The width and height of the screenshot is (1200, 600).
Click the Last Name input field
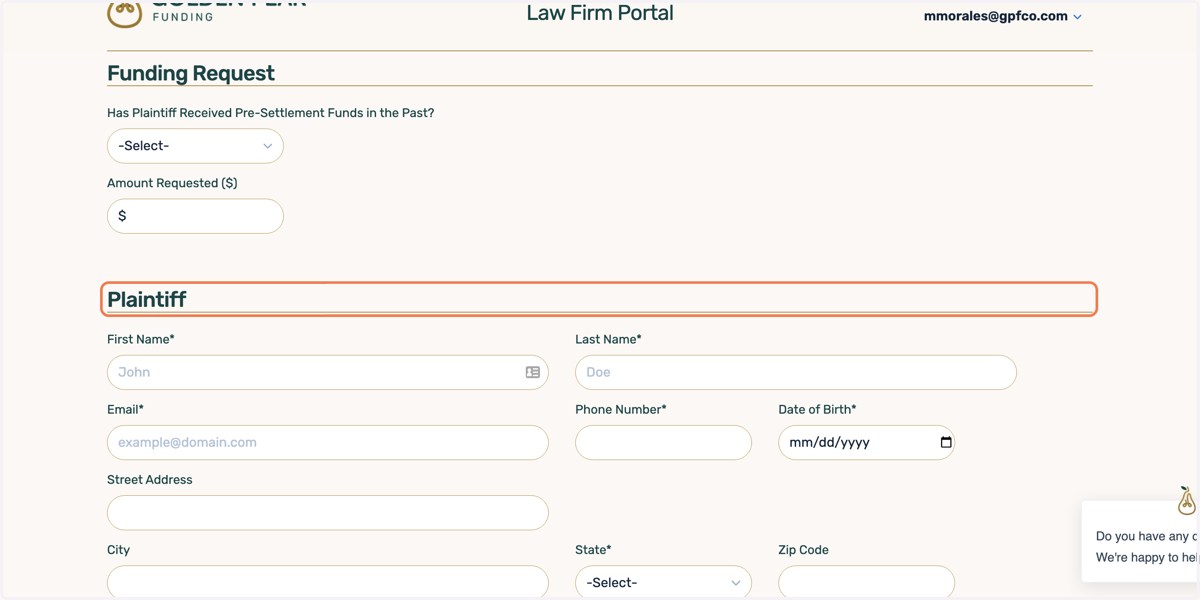tap(796, 372)
